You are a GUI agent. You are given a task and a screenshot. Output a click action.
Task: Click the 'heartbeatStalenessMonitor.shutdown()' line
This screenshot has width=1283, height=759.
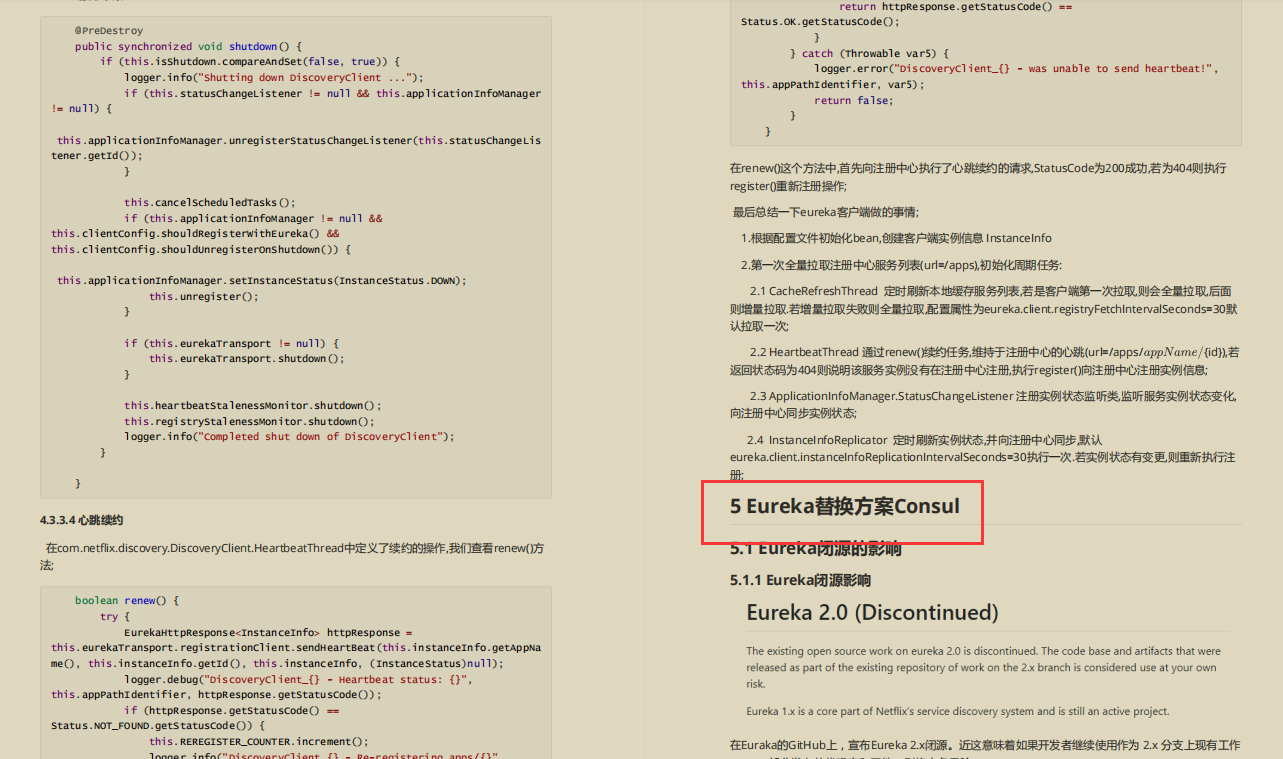pyautogui.click(x=253, y=405)
